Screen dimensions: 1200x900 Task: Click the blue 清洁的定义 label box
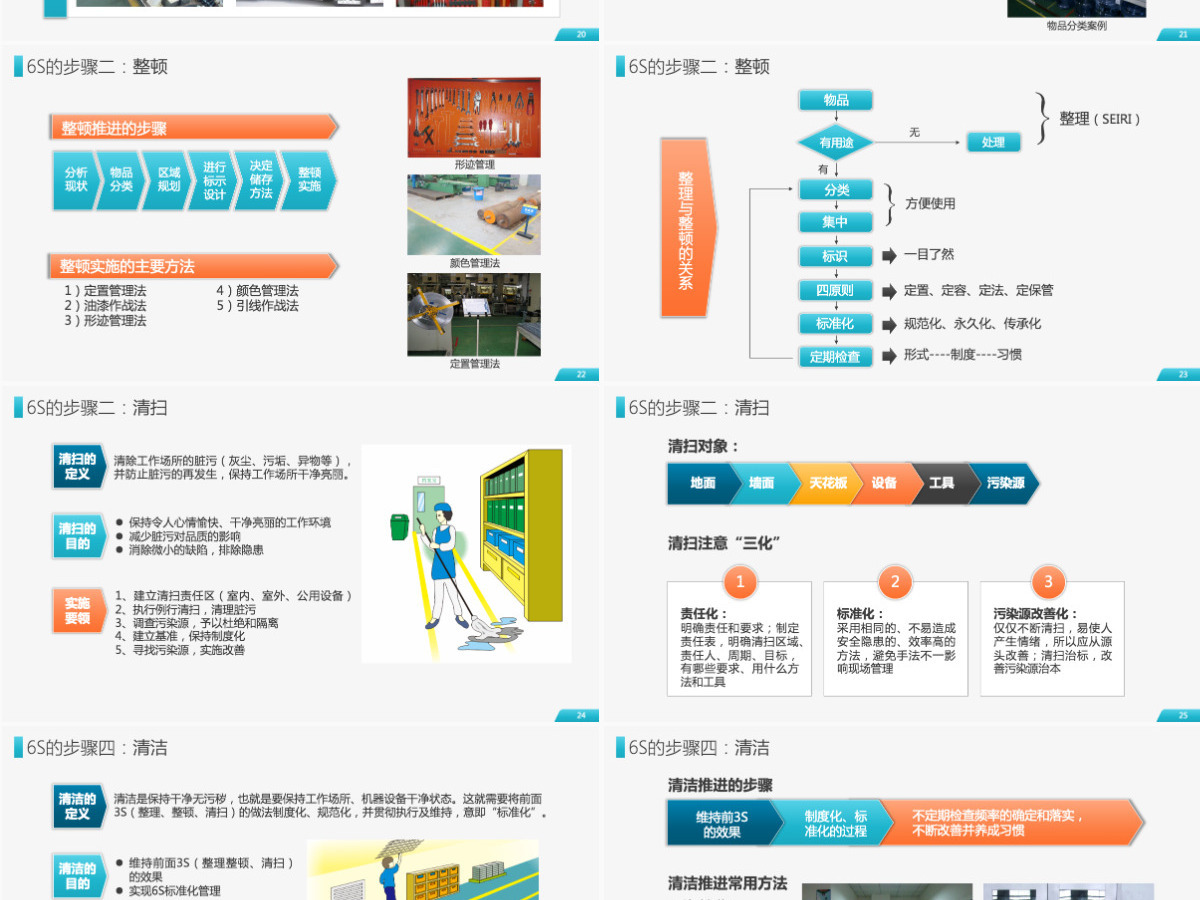[78, 806]
